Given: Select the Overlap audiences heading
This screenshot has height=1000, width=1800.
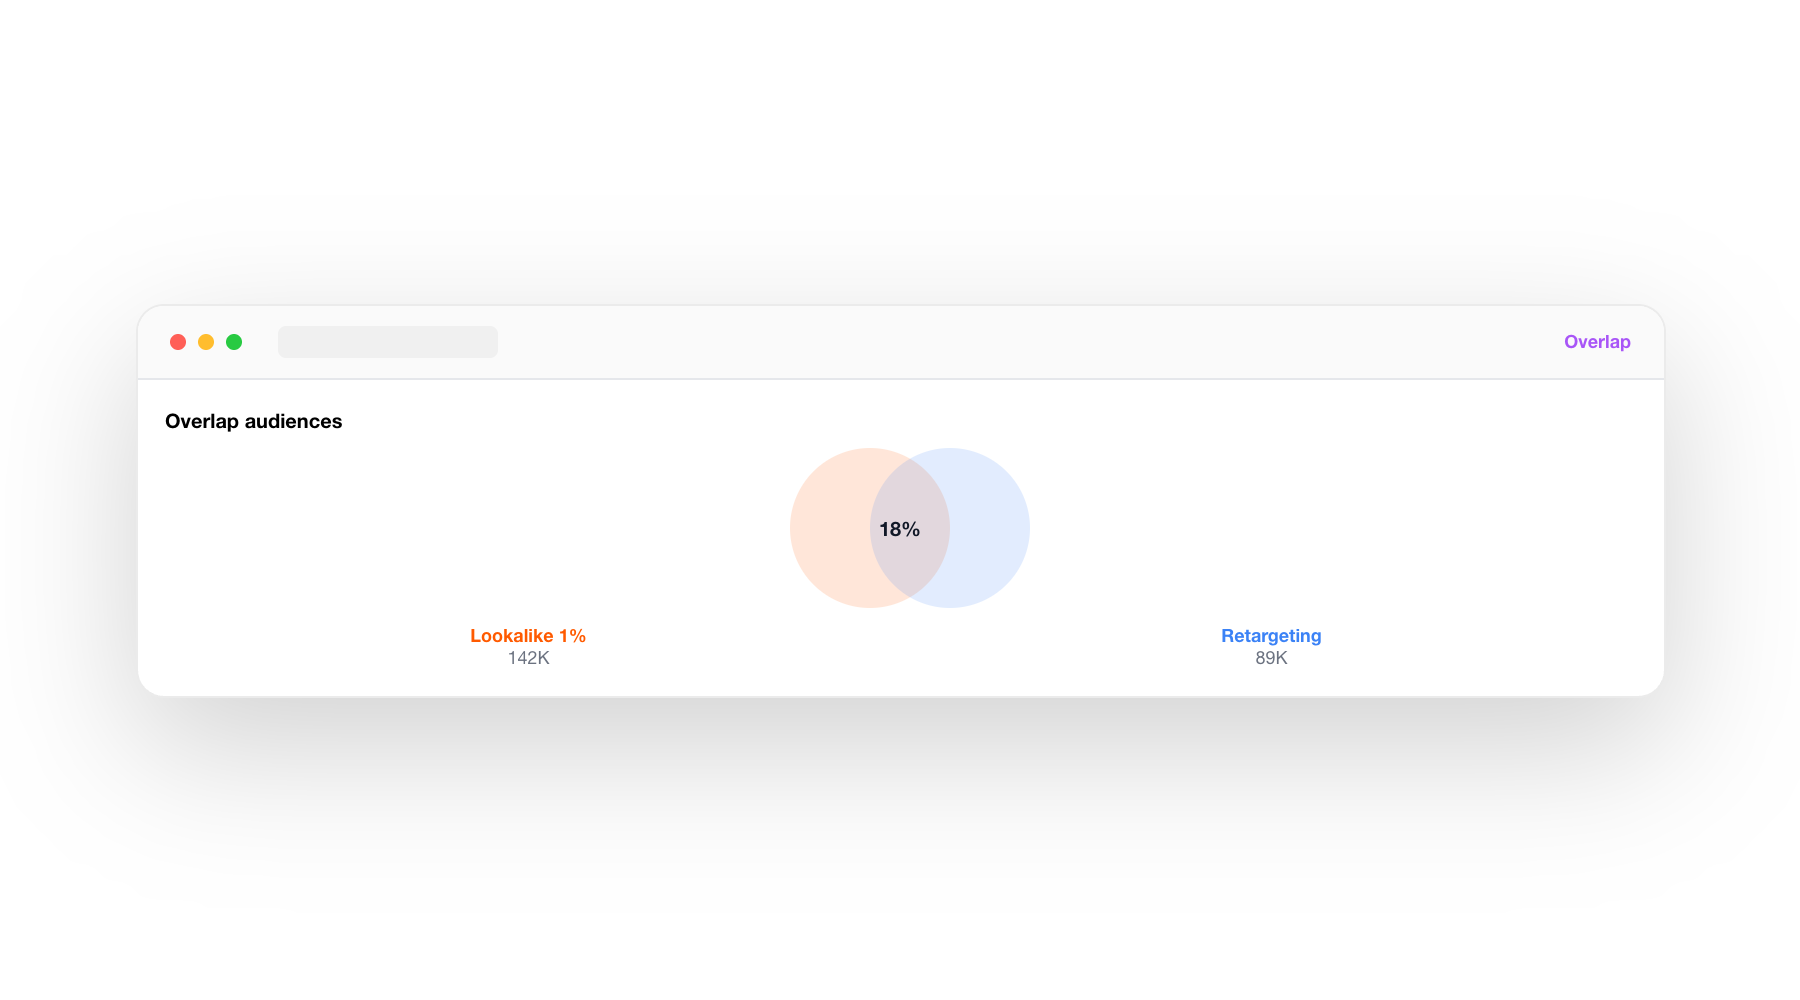Looking at the screenshot, I should point(253,421).
